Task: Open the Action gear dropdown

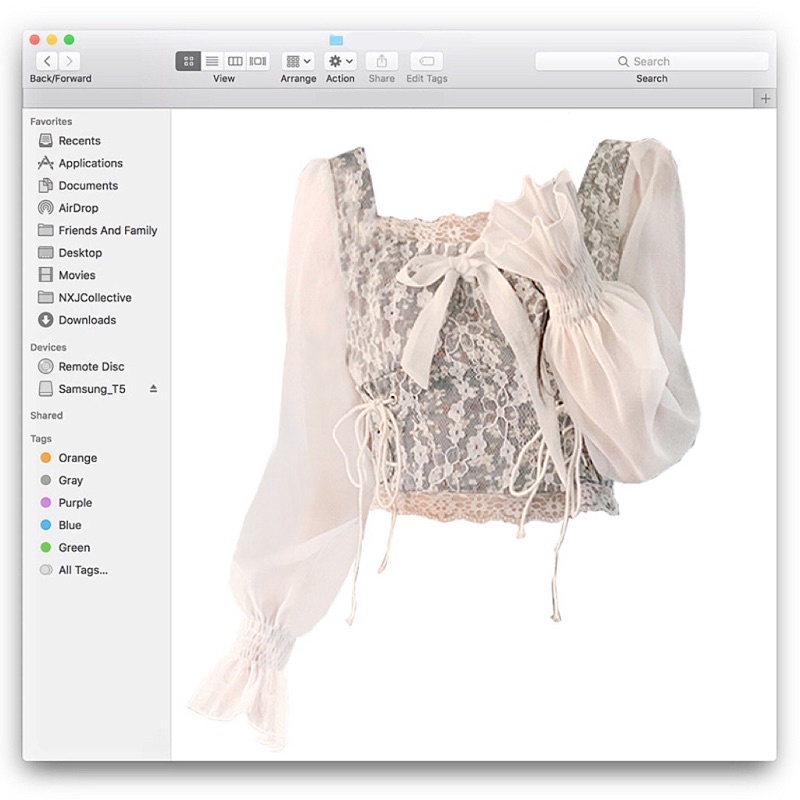Action: tap(340, 61)
